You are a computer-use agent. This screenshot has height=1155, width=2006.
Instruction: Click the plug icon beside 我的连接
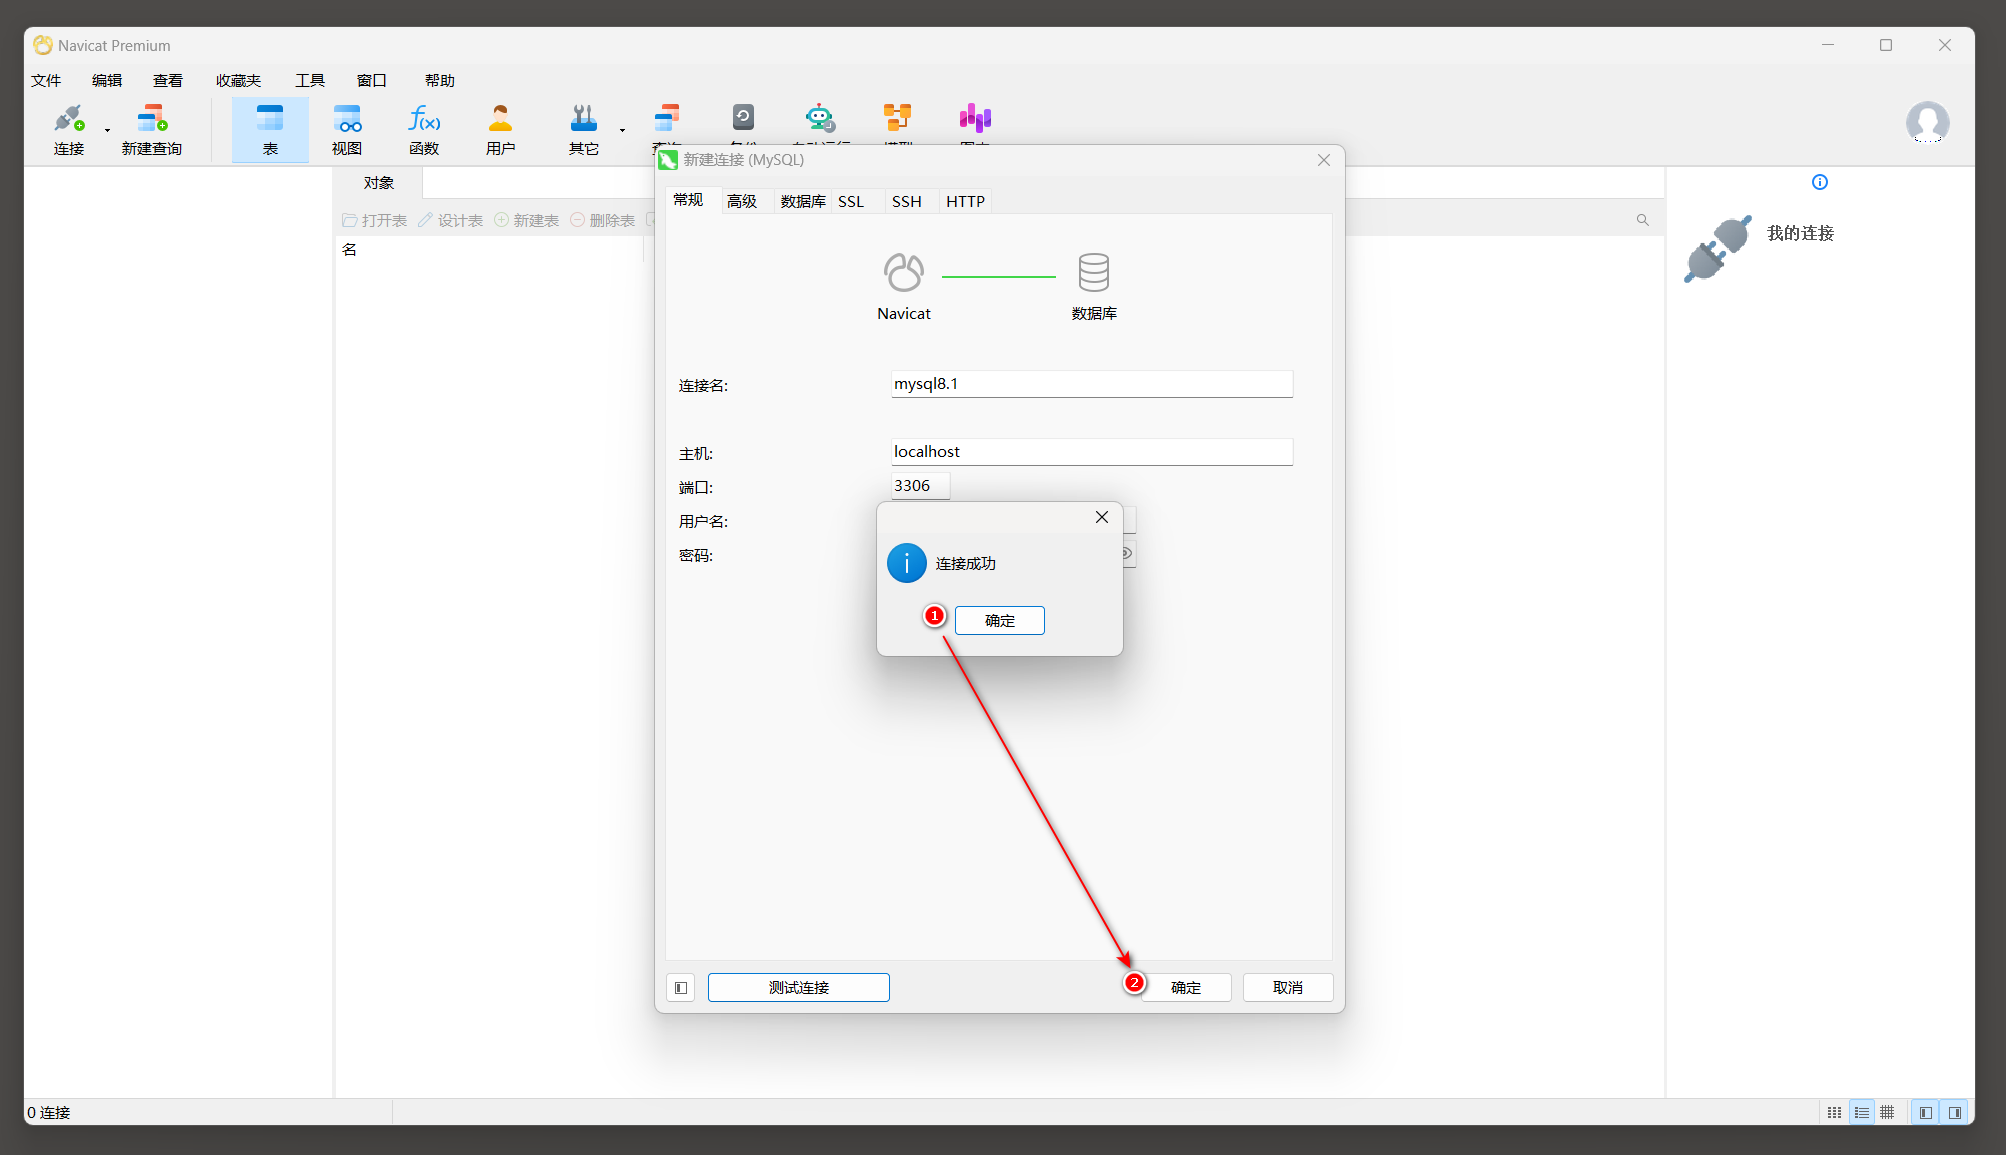(1718, 248)
